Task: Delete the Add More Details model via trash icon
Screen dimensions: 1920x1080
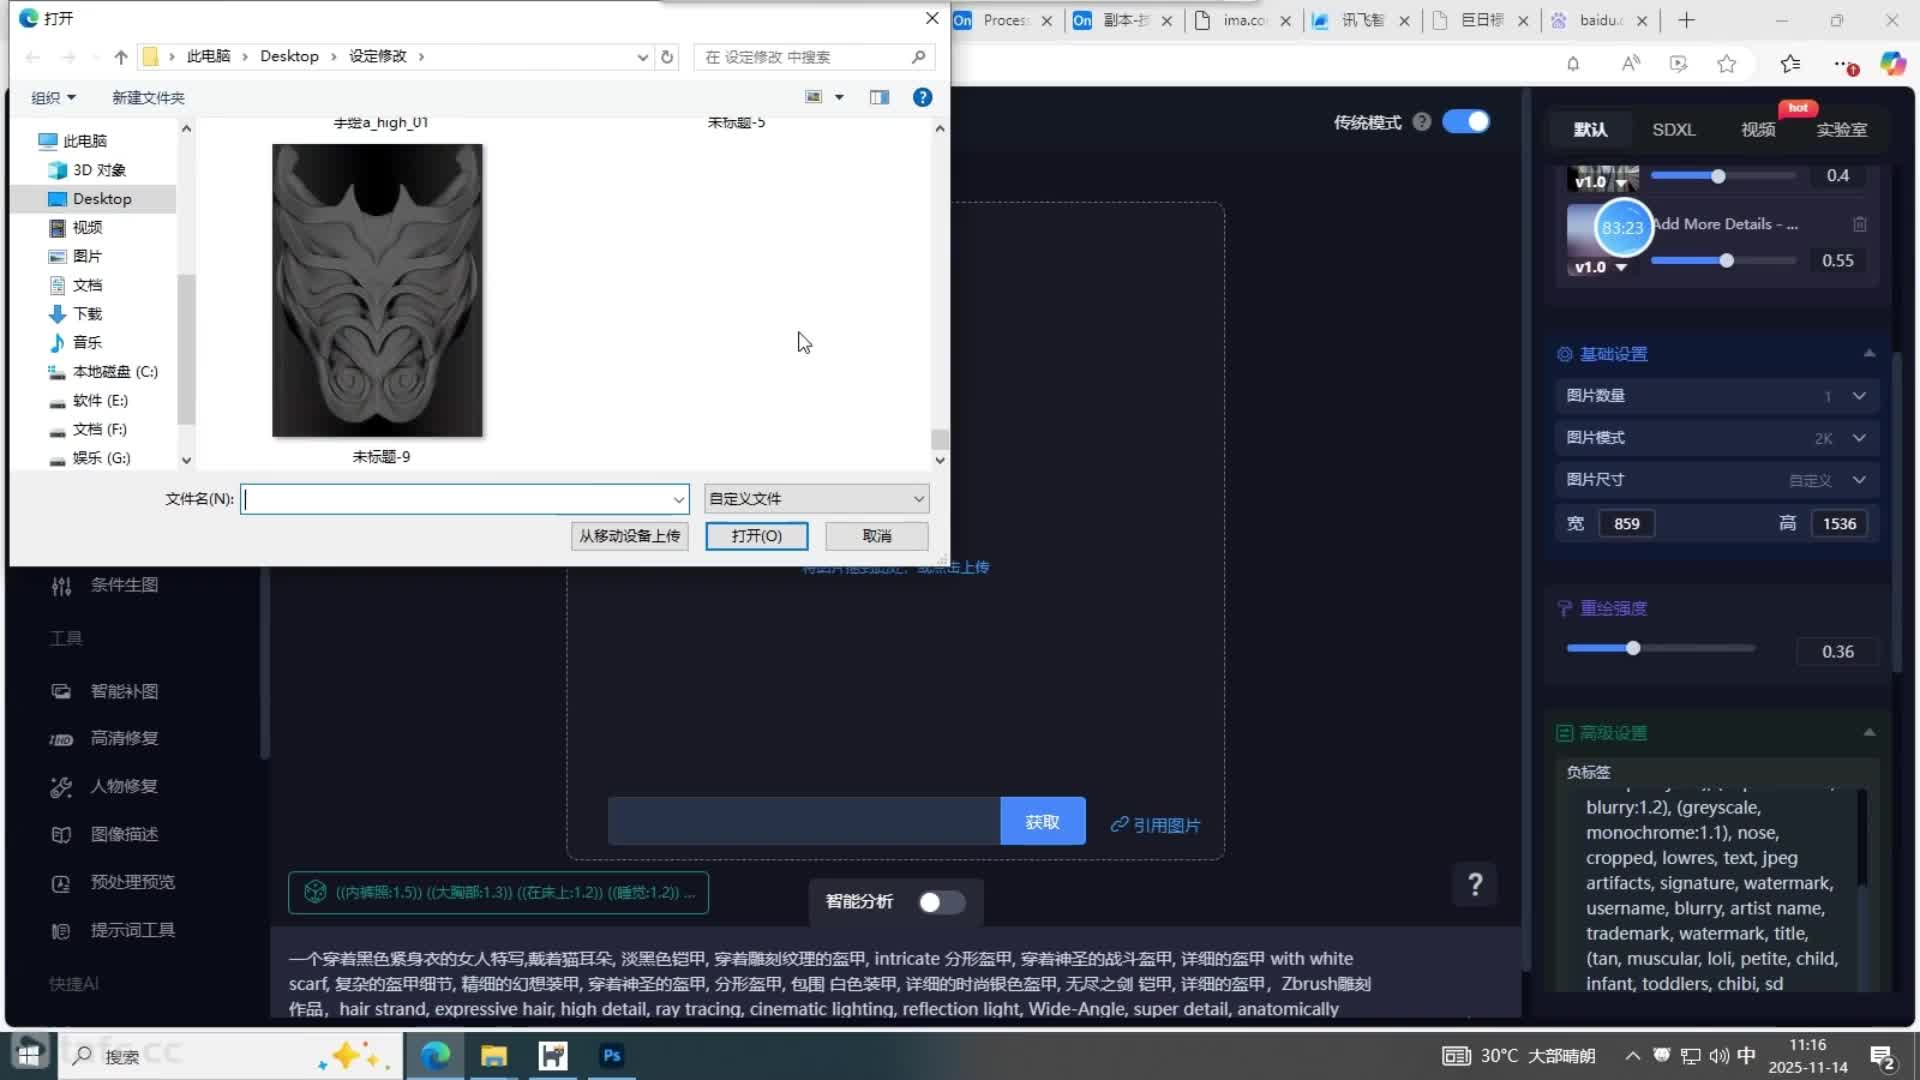Action: pyautogui.click(x=1860, y=224)
